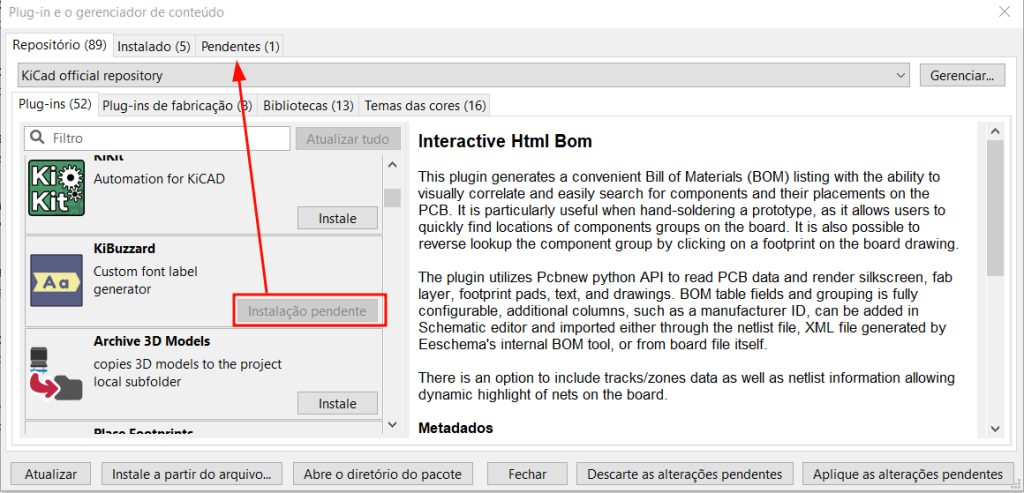
Task: Select the Archive 3D Models title text
Action: 152,342
